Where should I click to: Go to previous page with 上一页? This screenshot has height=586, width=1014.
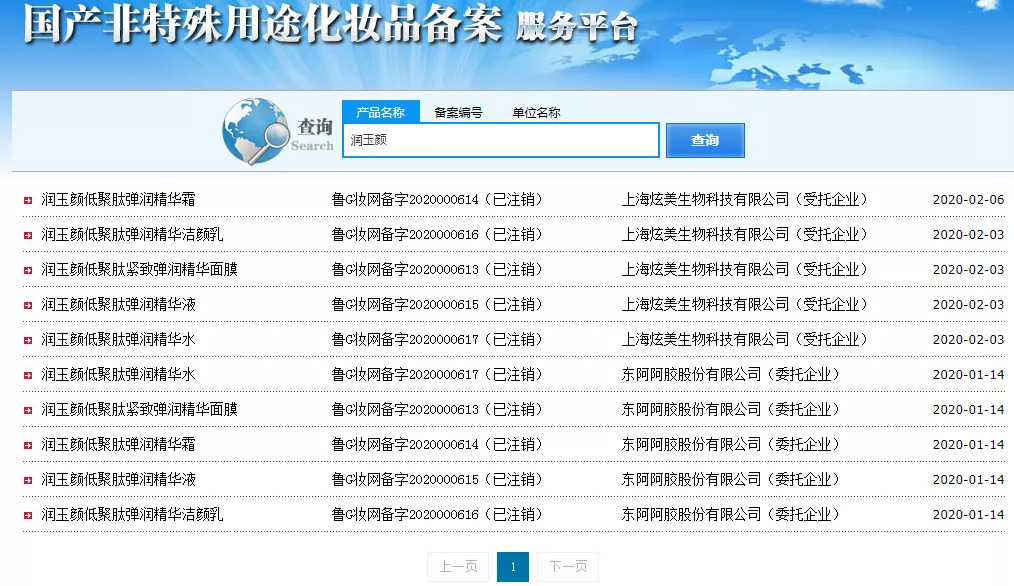(458, 567)
